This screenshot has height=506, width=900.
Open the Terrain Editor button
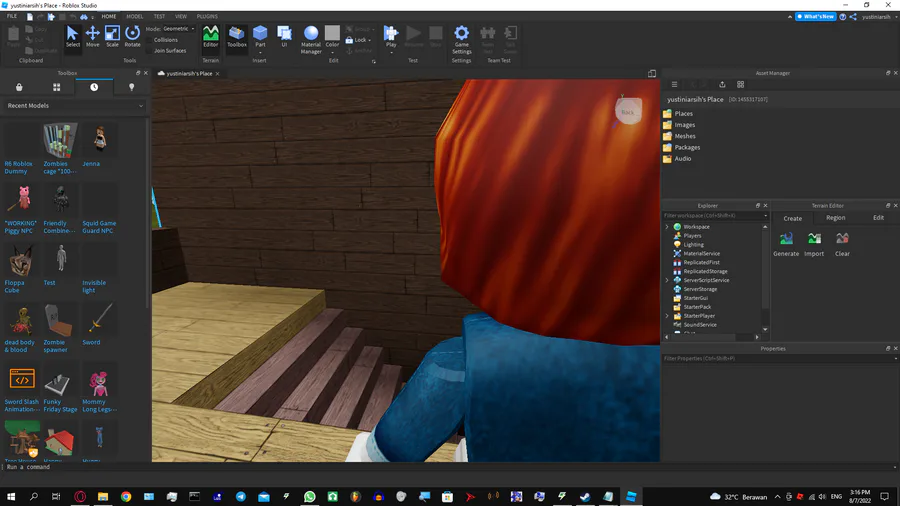pos(211,37)
